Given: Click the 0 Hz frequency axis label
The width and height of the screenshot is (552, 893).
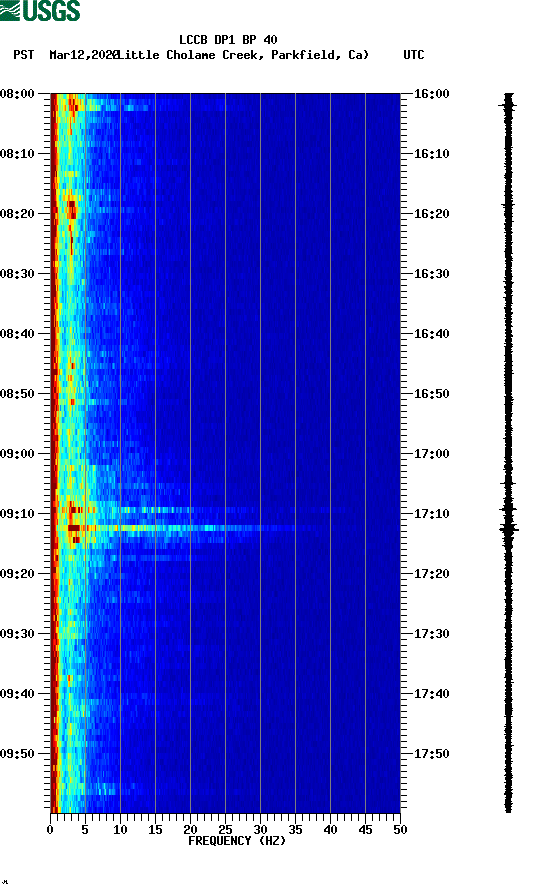Looking at the screenshot, I should 50,830.
